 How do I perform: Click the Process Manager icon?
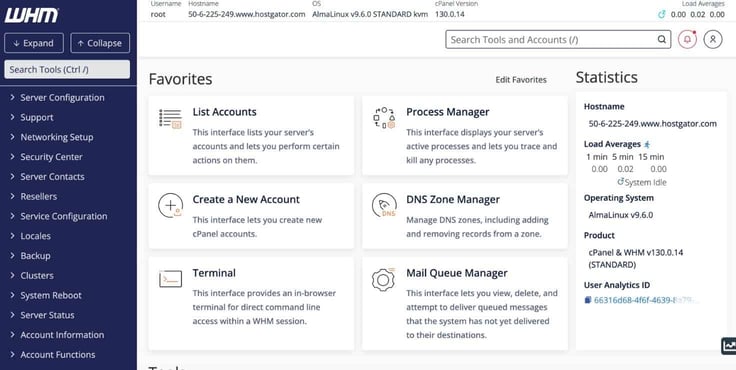[384, 118]
